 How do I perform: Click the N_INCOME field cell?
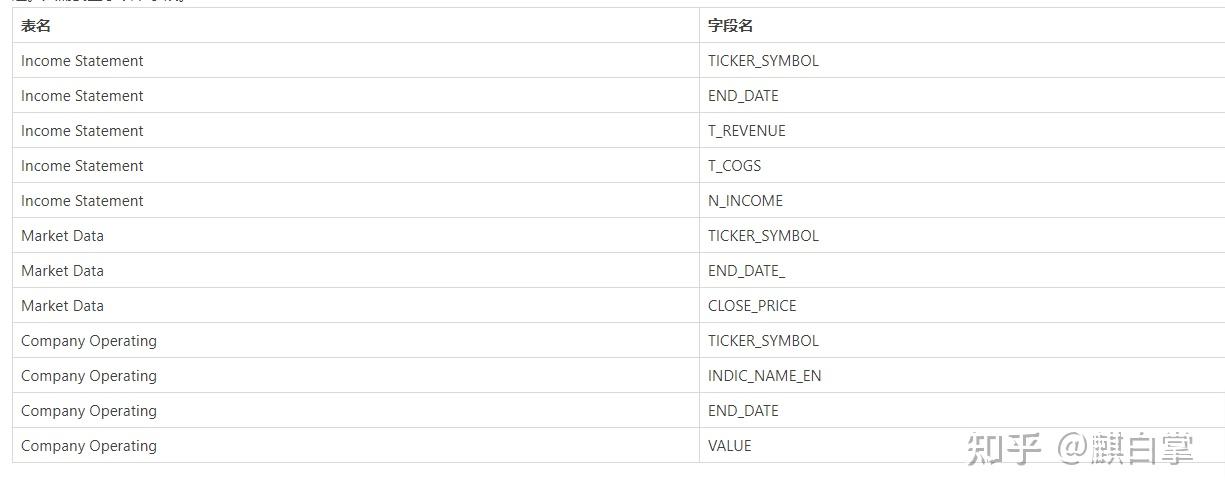[745, 201]
